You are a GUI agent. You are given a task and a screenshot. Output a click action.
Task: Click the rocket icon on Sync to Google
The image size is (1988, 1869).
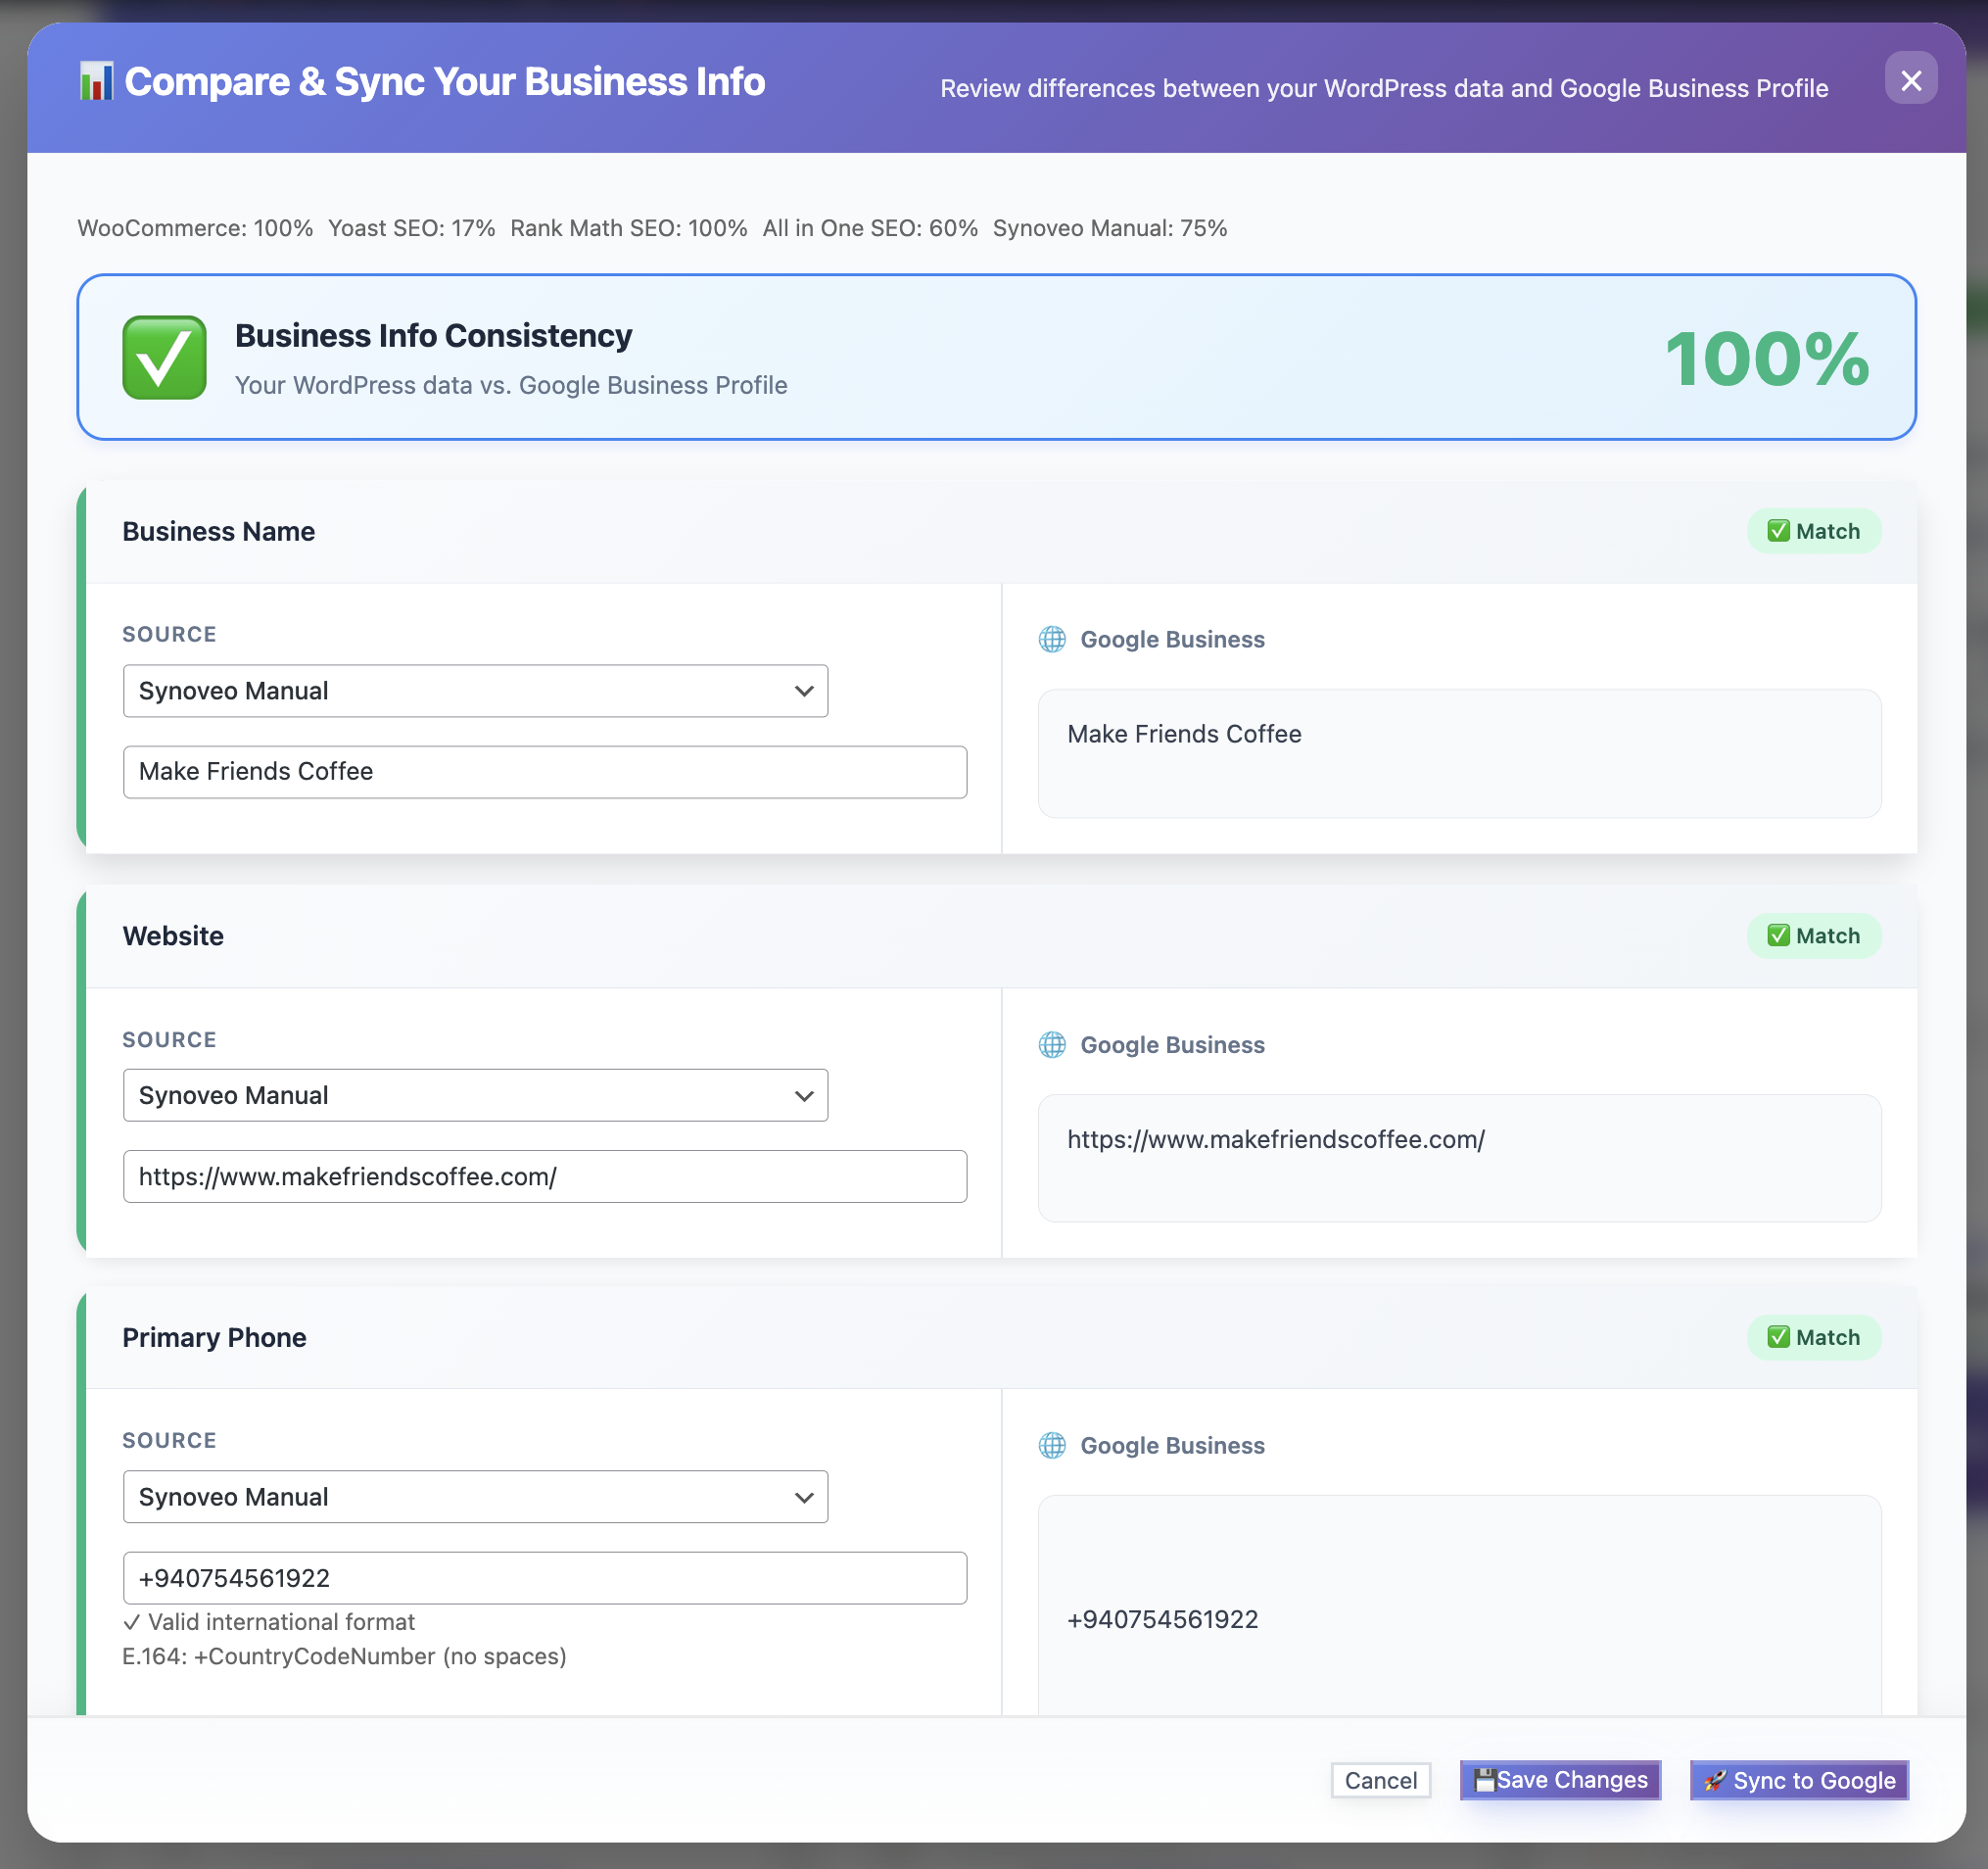pyautogui.click(x=1717, y=1780)
